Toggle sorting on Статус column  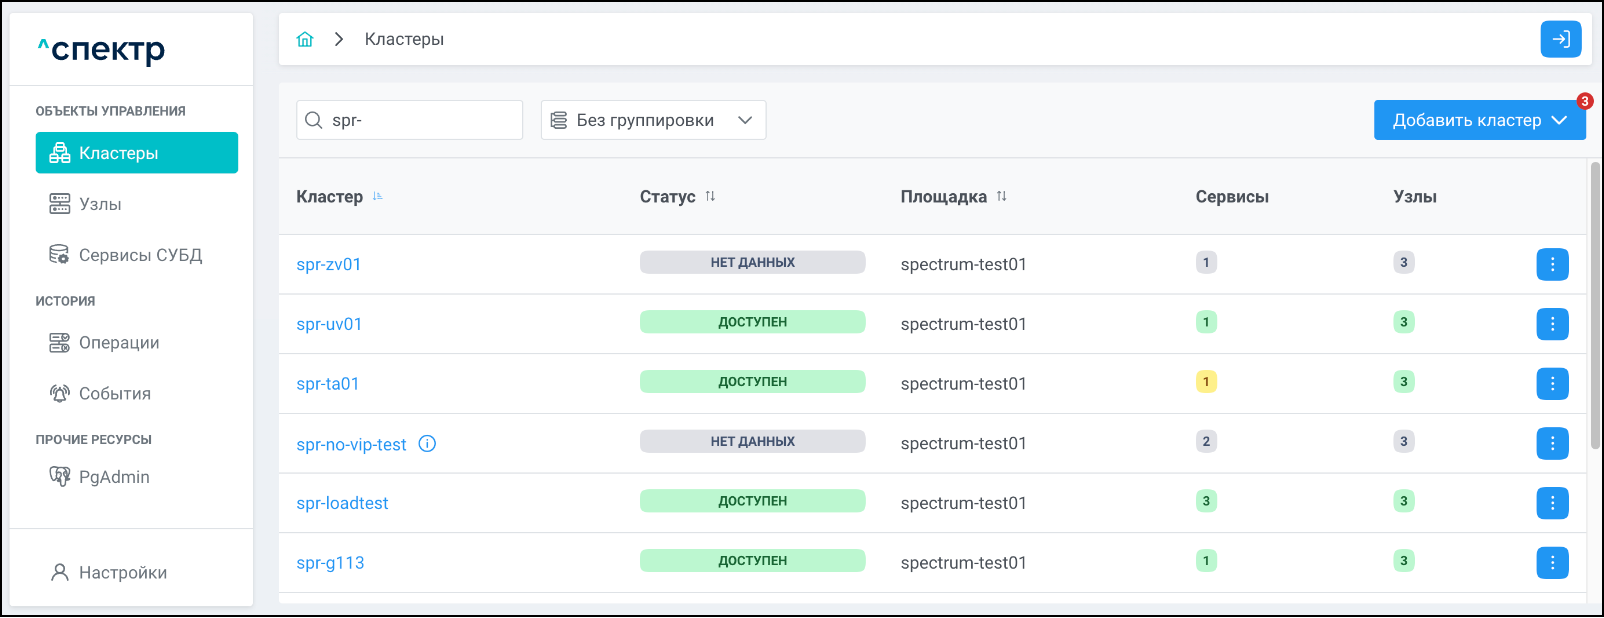click(x=710, y=197)
